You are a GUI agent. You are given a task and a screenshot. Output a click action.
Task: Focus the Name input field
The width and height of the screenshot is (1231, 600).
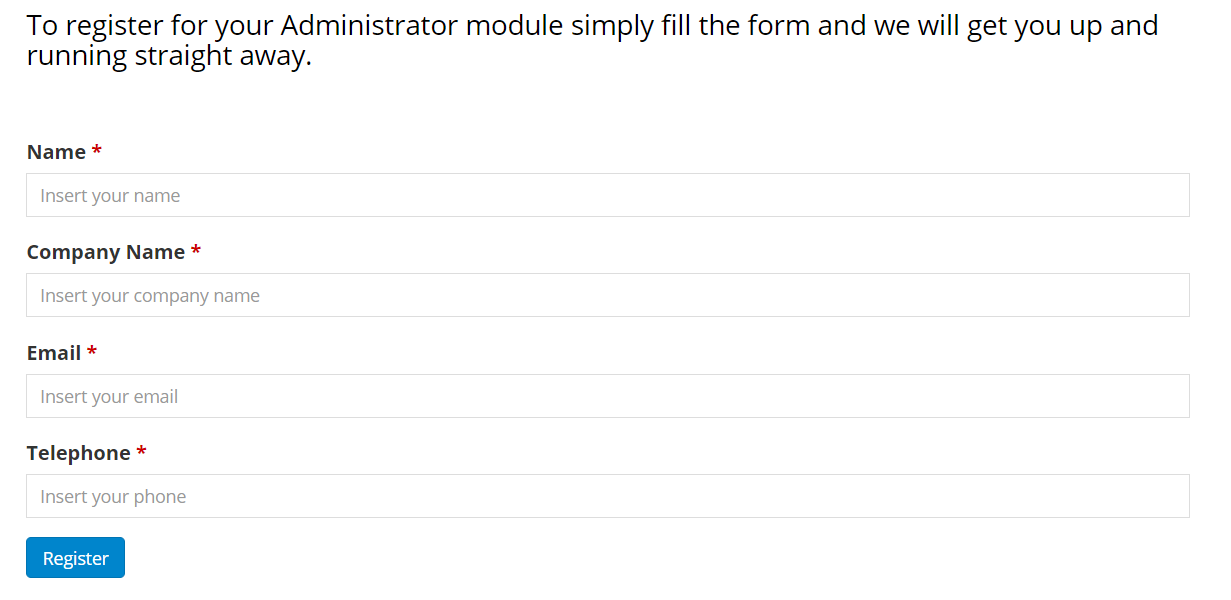click(x=608, y=195)
